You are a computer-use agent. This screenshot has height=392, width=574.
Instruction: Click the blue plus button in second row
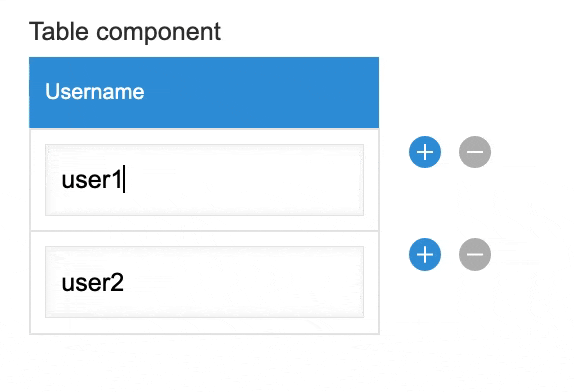425,254
